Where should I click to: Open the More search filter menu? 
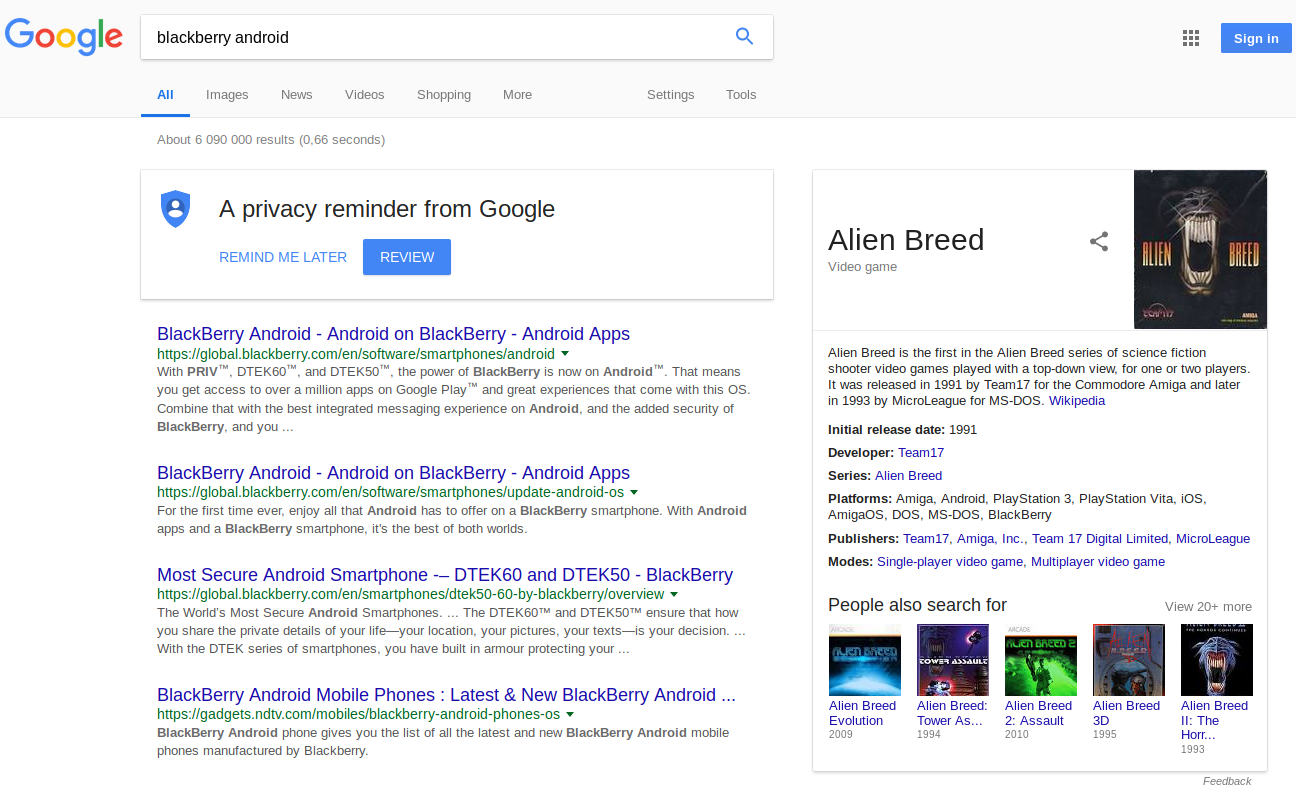(x=517, y=95)
